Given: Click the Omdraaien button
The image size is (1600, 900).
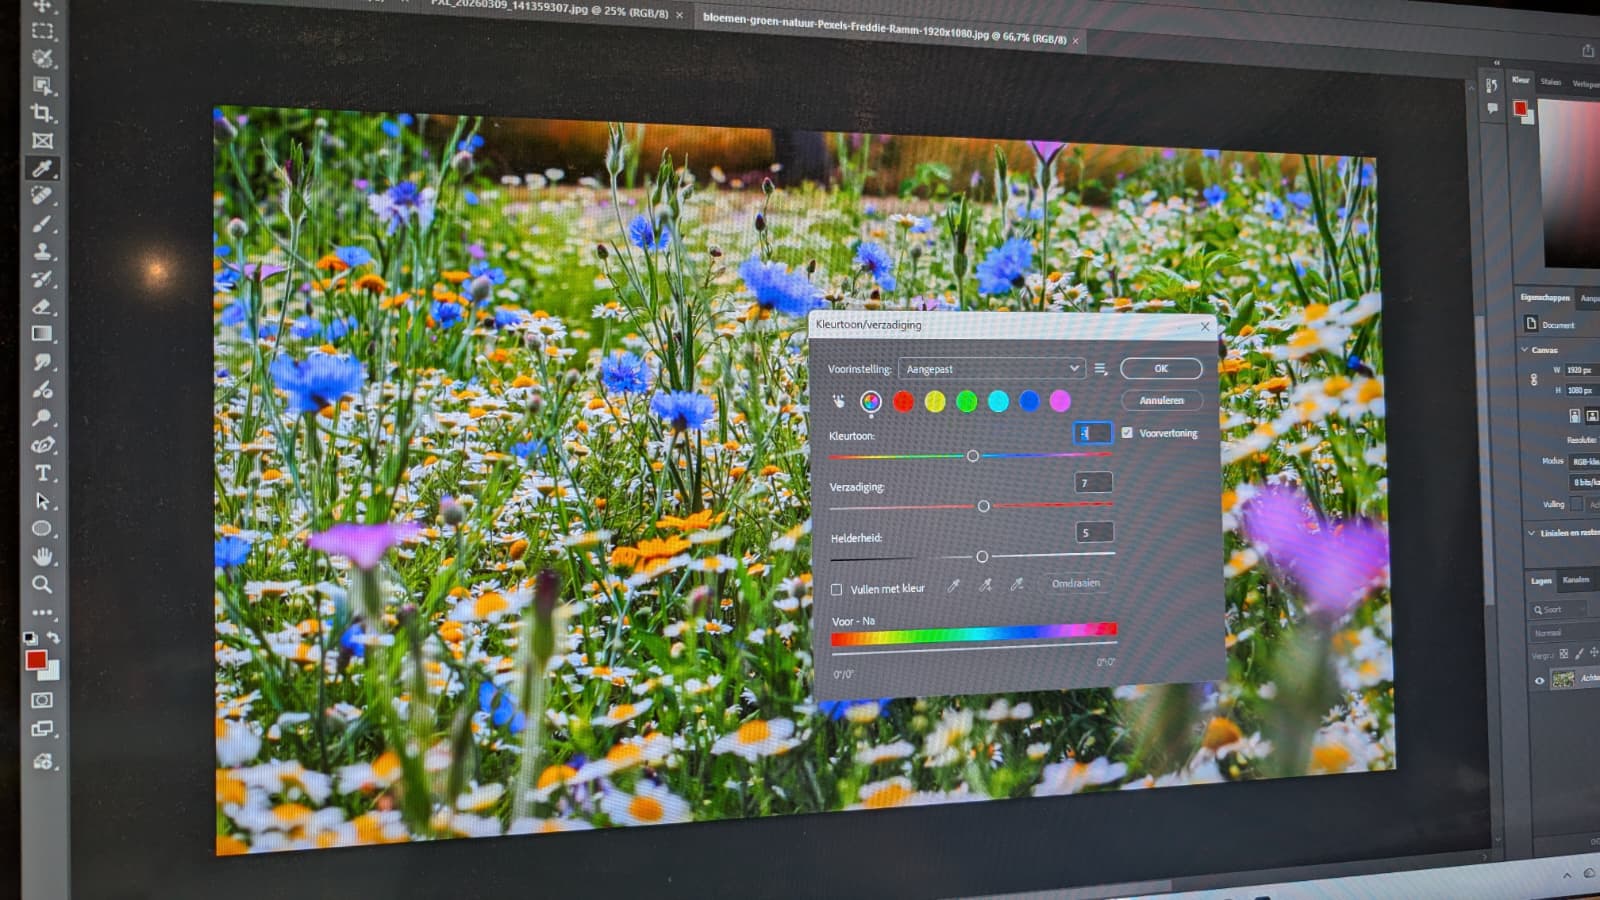Looking at the screenshot, I should (1075, 583).
